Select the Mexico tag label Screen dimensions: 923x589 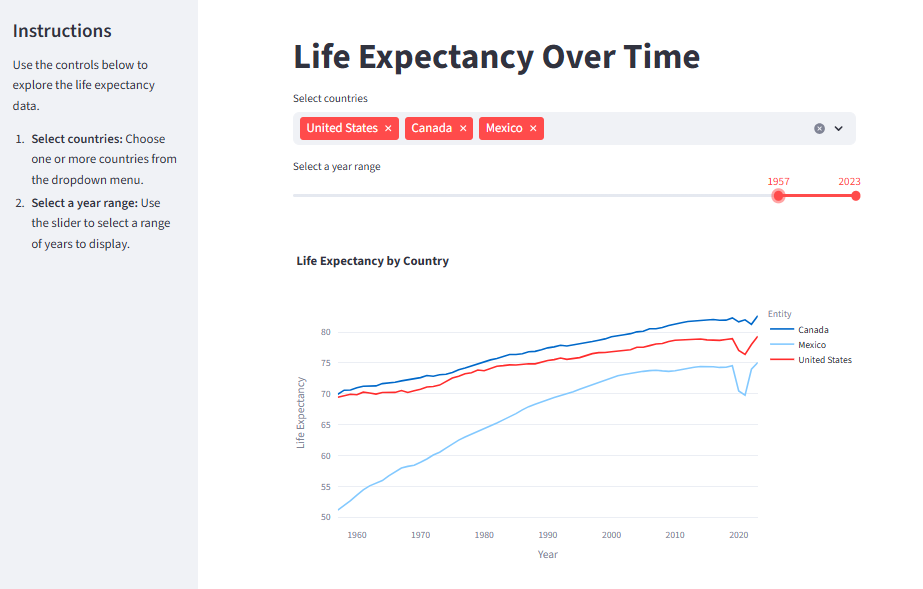pyautogui.click(x=504, y=128)
